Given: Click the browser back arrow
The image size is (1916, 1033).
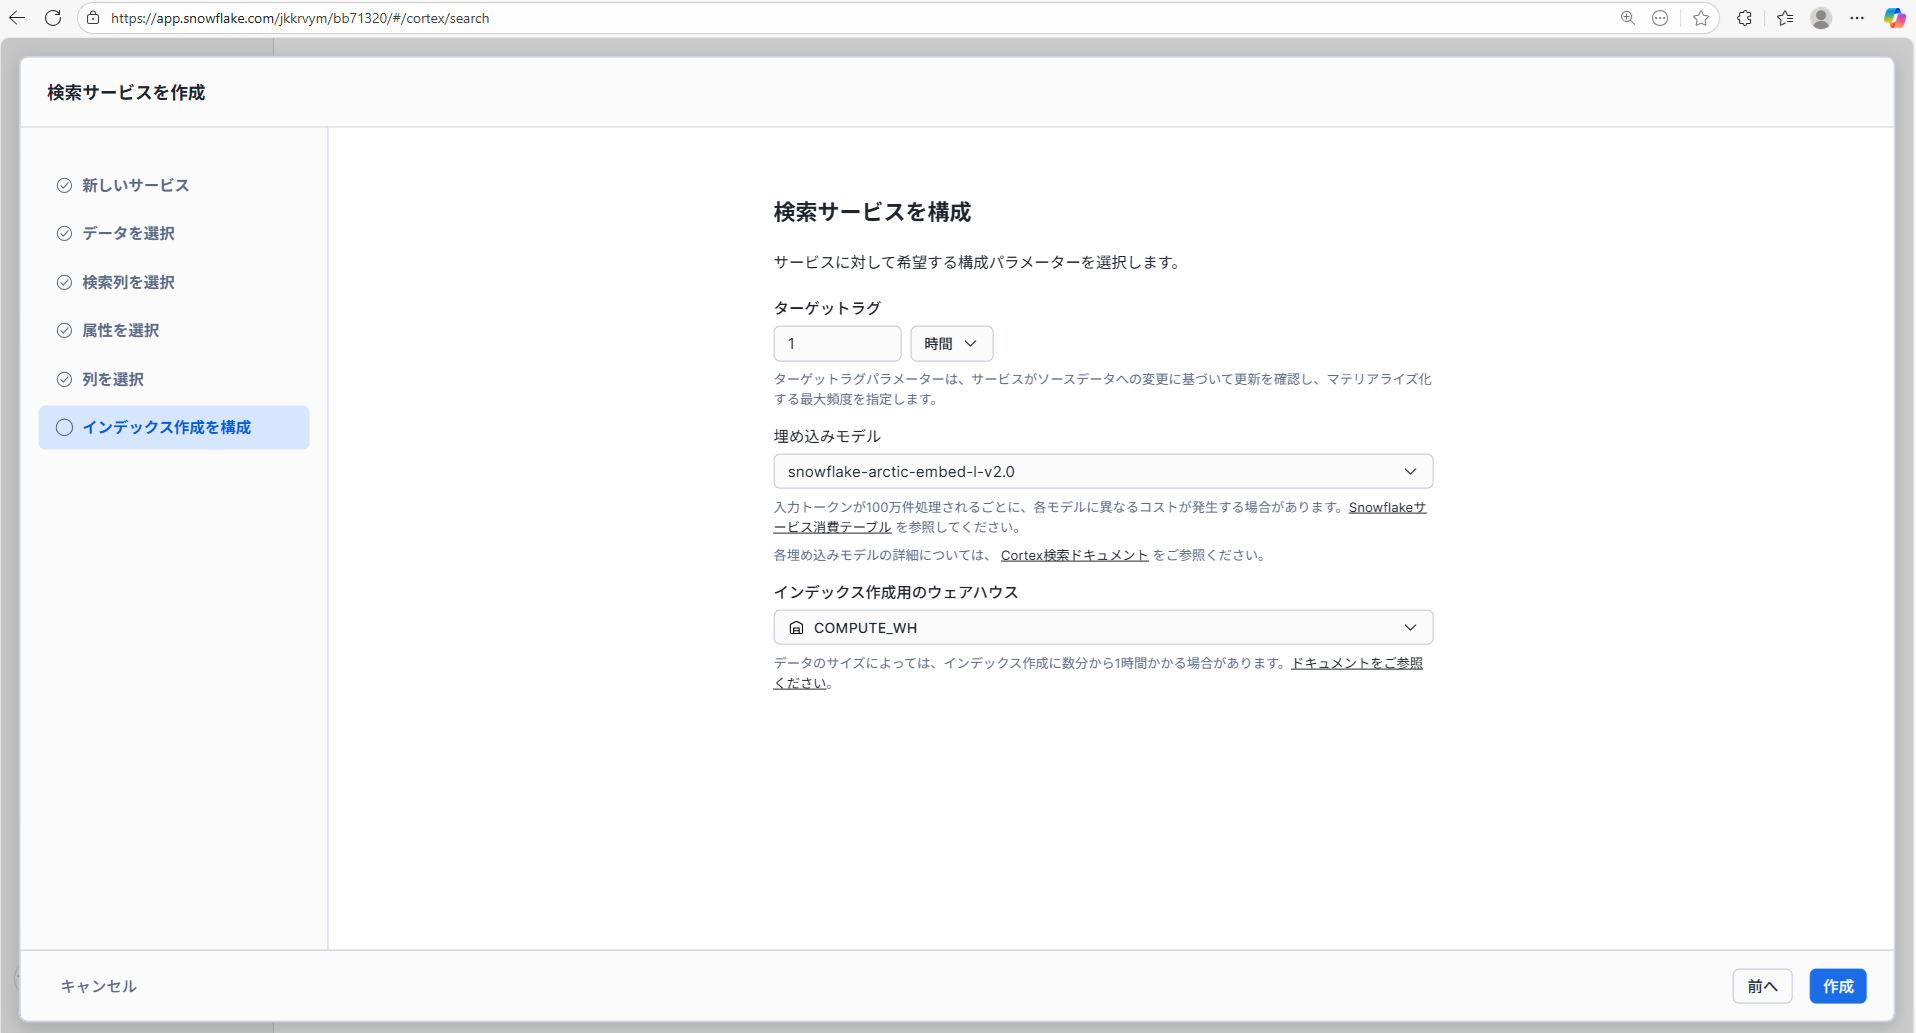Looking at the screenshot, I should click(17, 17).
